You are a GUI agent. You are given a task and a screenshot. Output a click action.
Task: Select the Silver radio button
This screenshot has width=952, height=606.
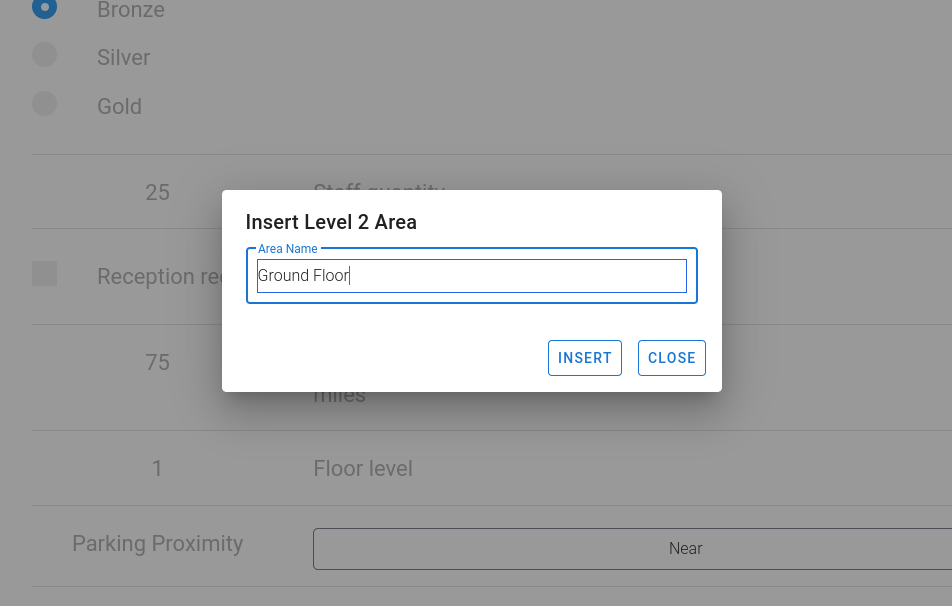[44, 55]
